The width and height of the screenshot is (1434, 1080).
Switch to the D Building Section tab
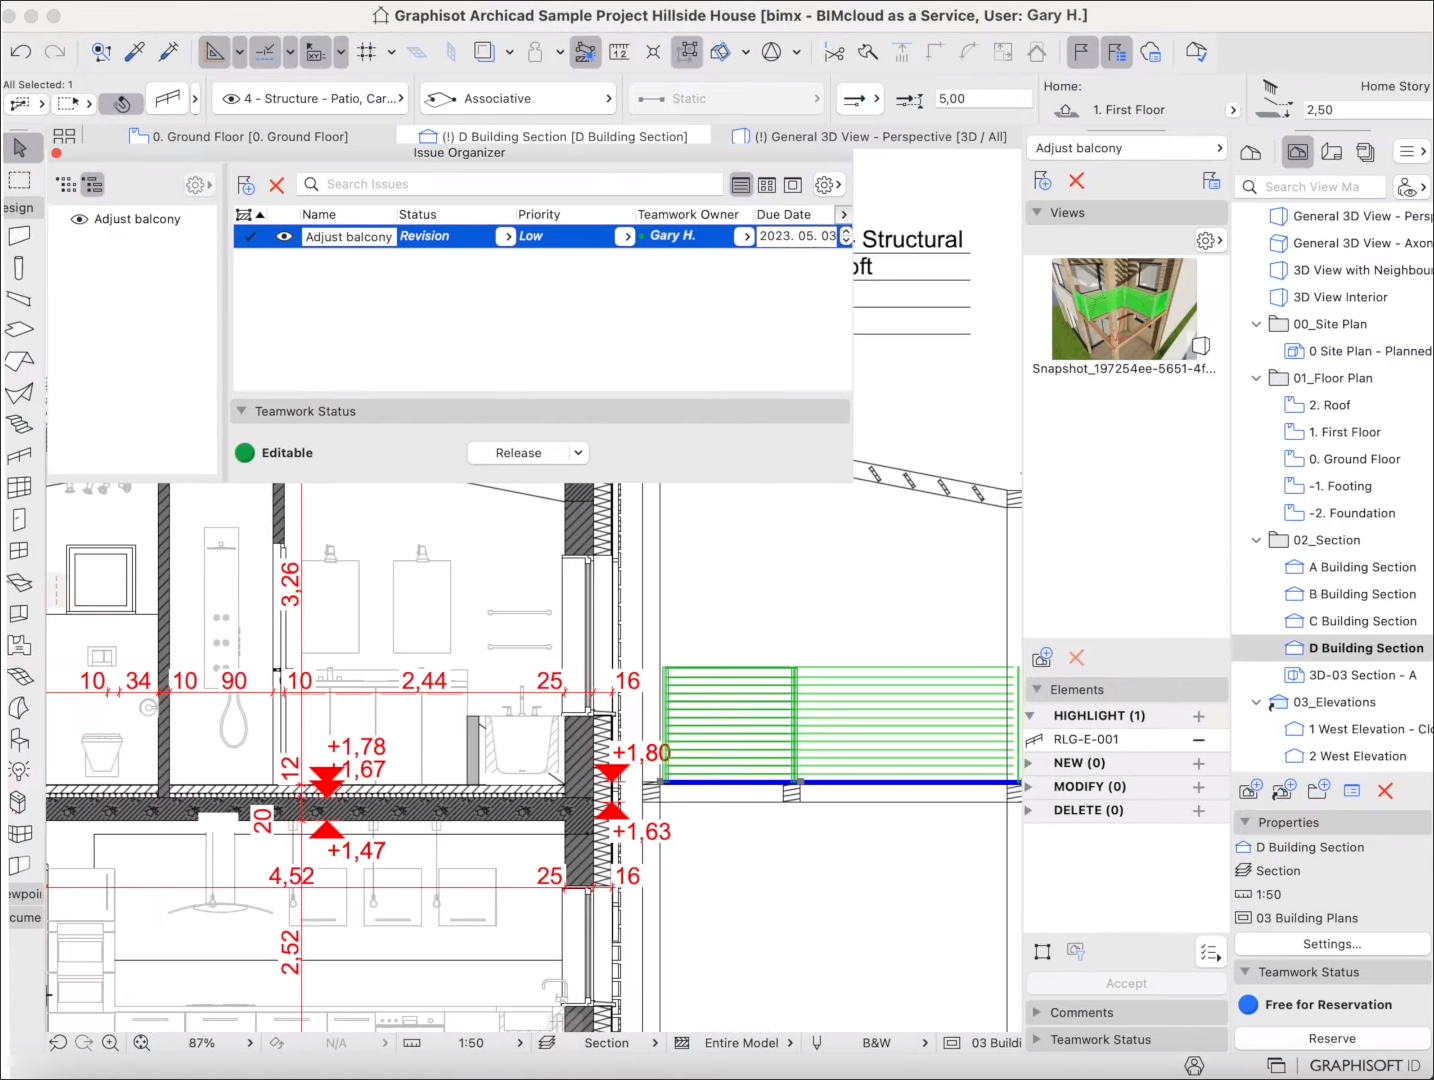[554, 137]
